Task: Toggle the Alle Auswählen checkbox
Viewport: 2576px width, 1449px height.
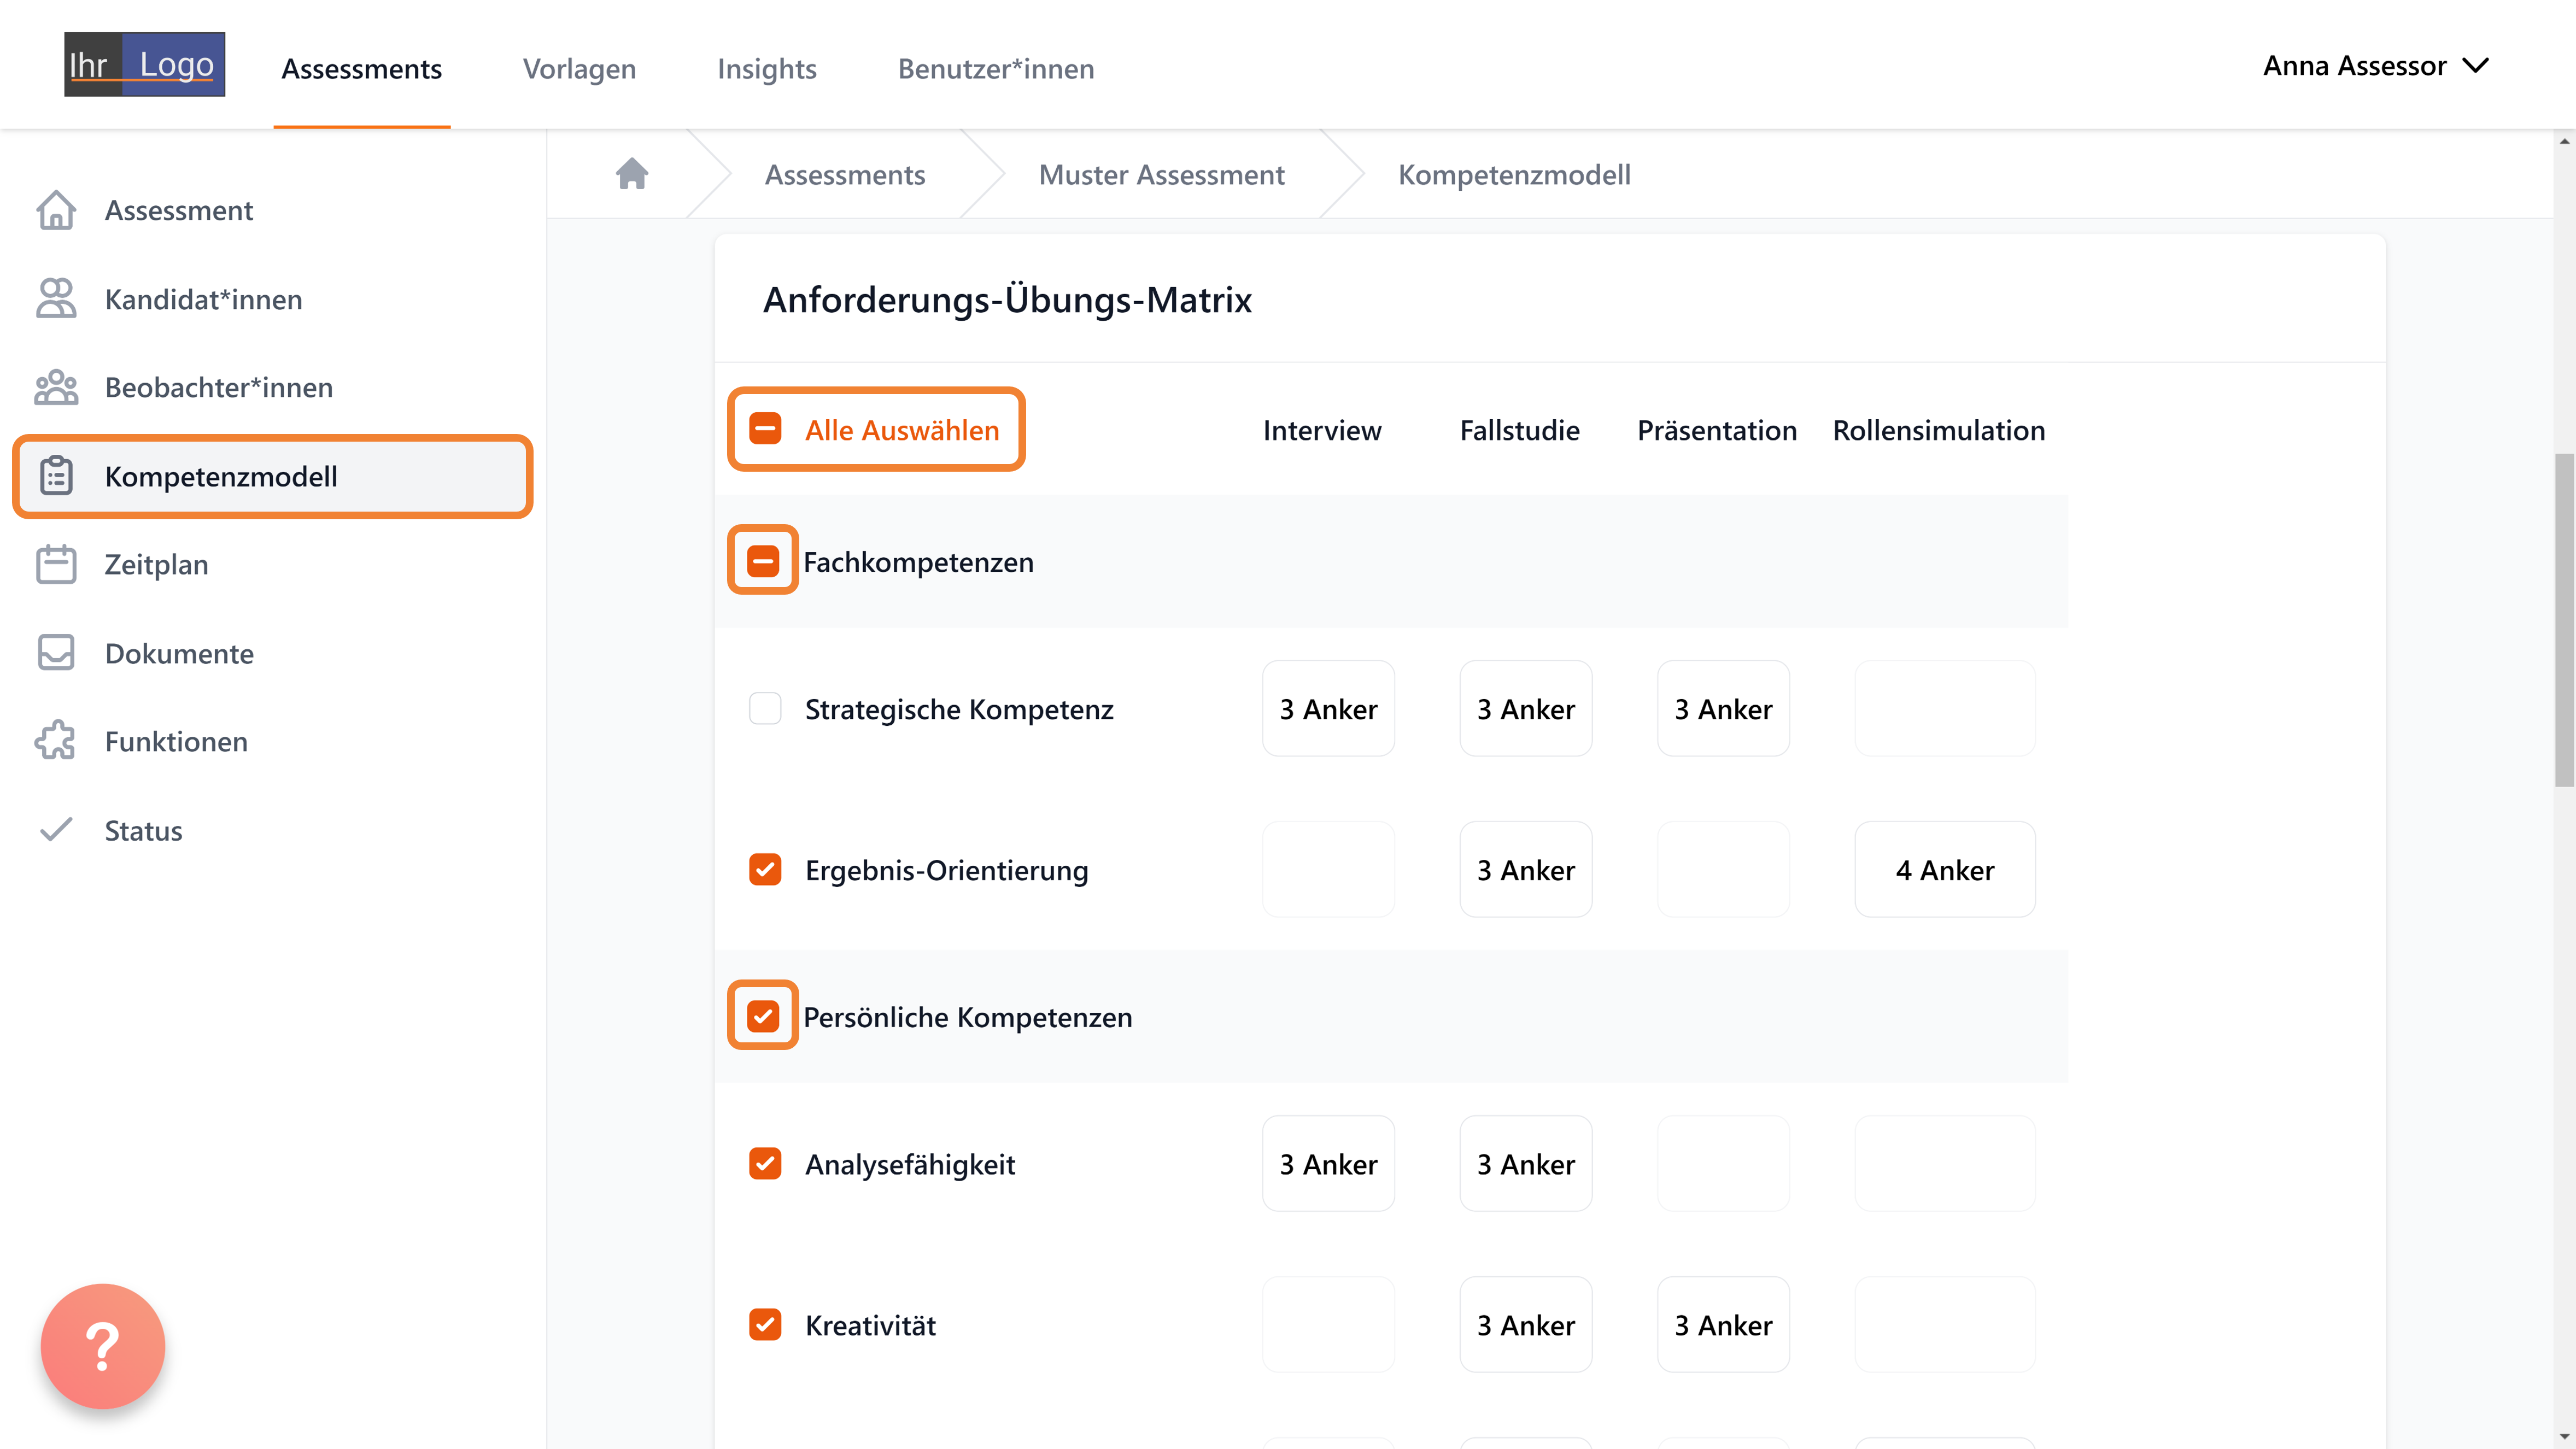Action: (765, 429)
